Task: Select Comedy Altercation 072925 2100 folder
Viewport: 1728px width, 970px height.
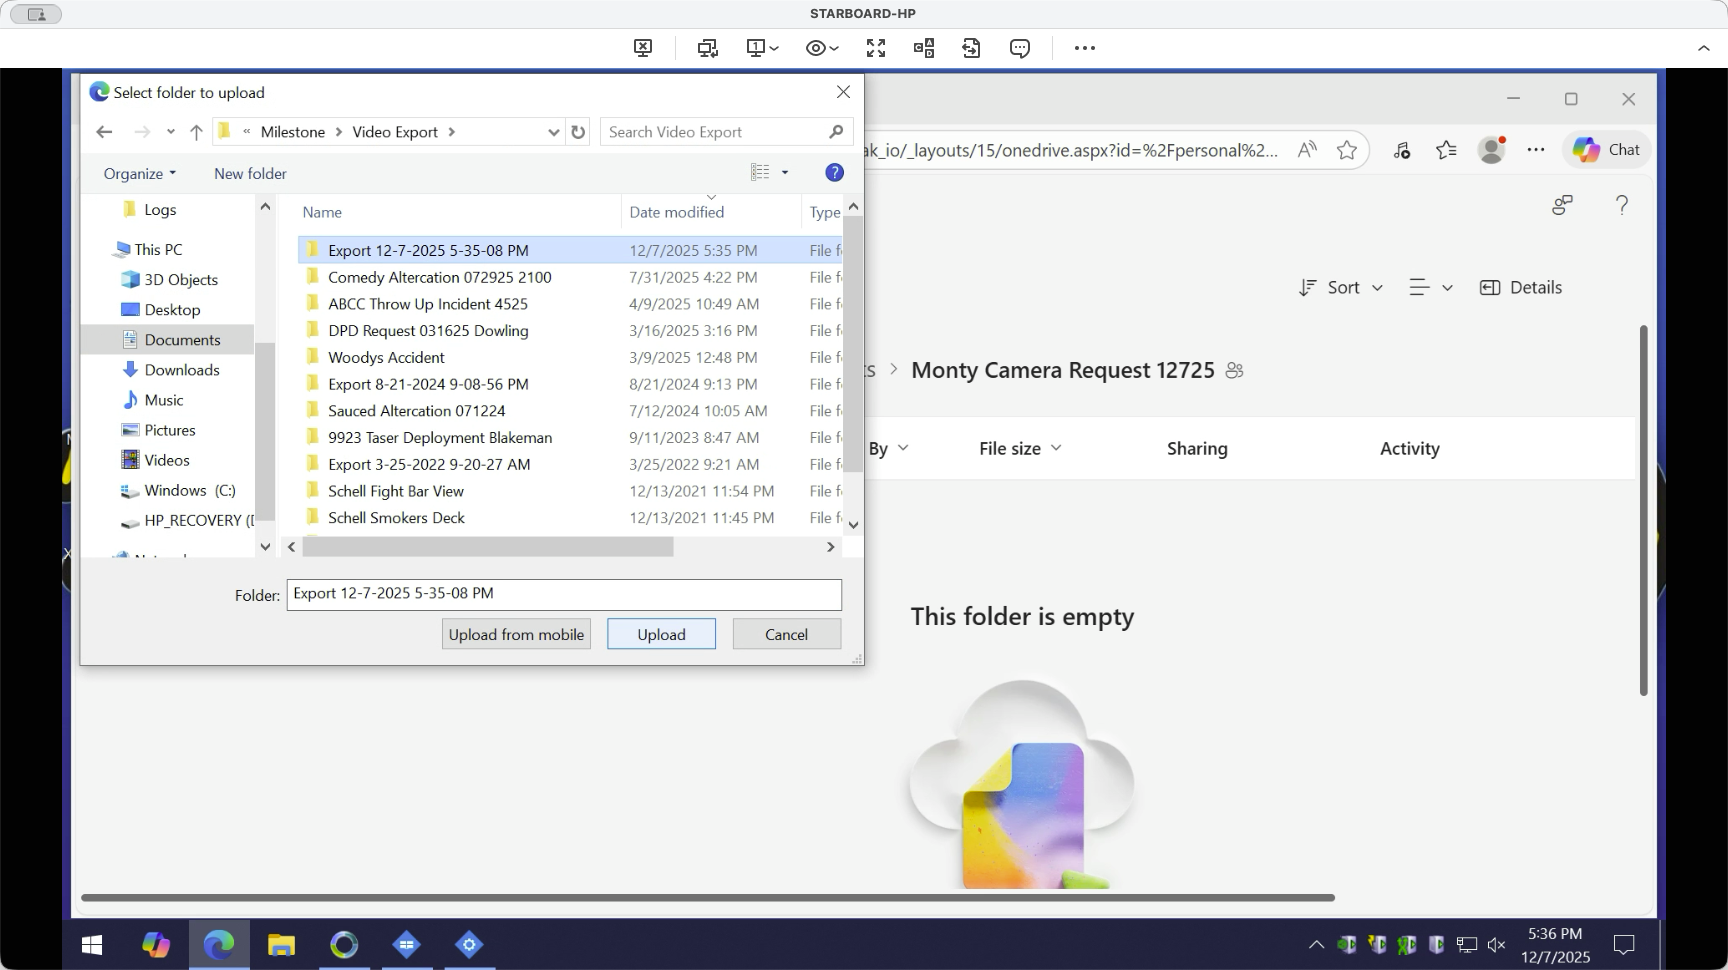Action: (439, 277)
